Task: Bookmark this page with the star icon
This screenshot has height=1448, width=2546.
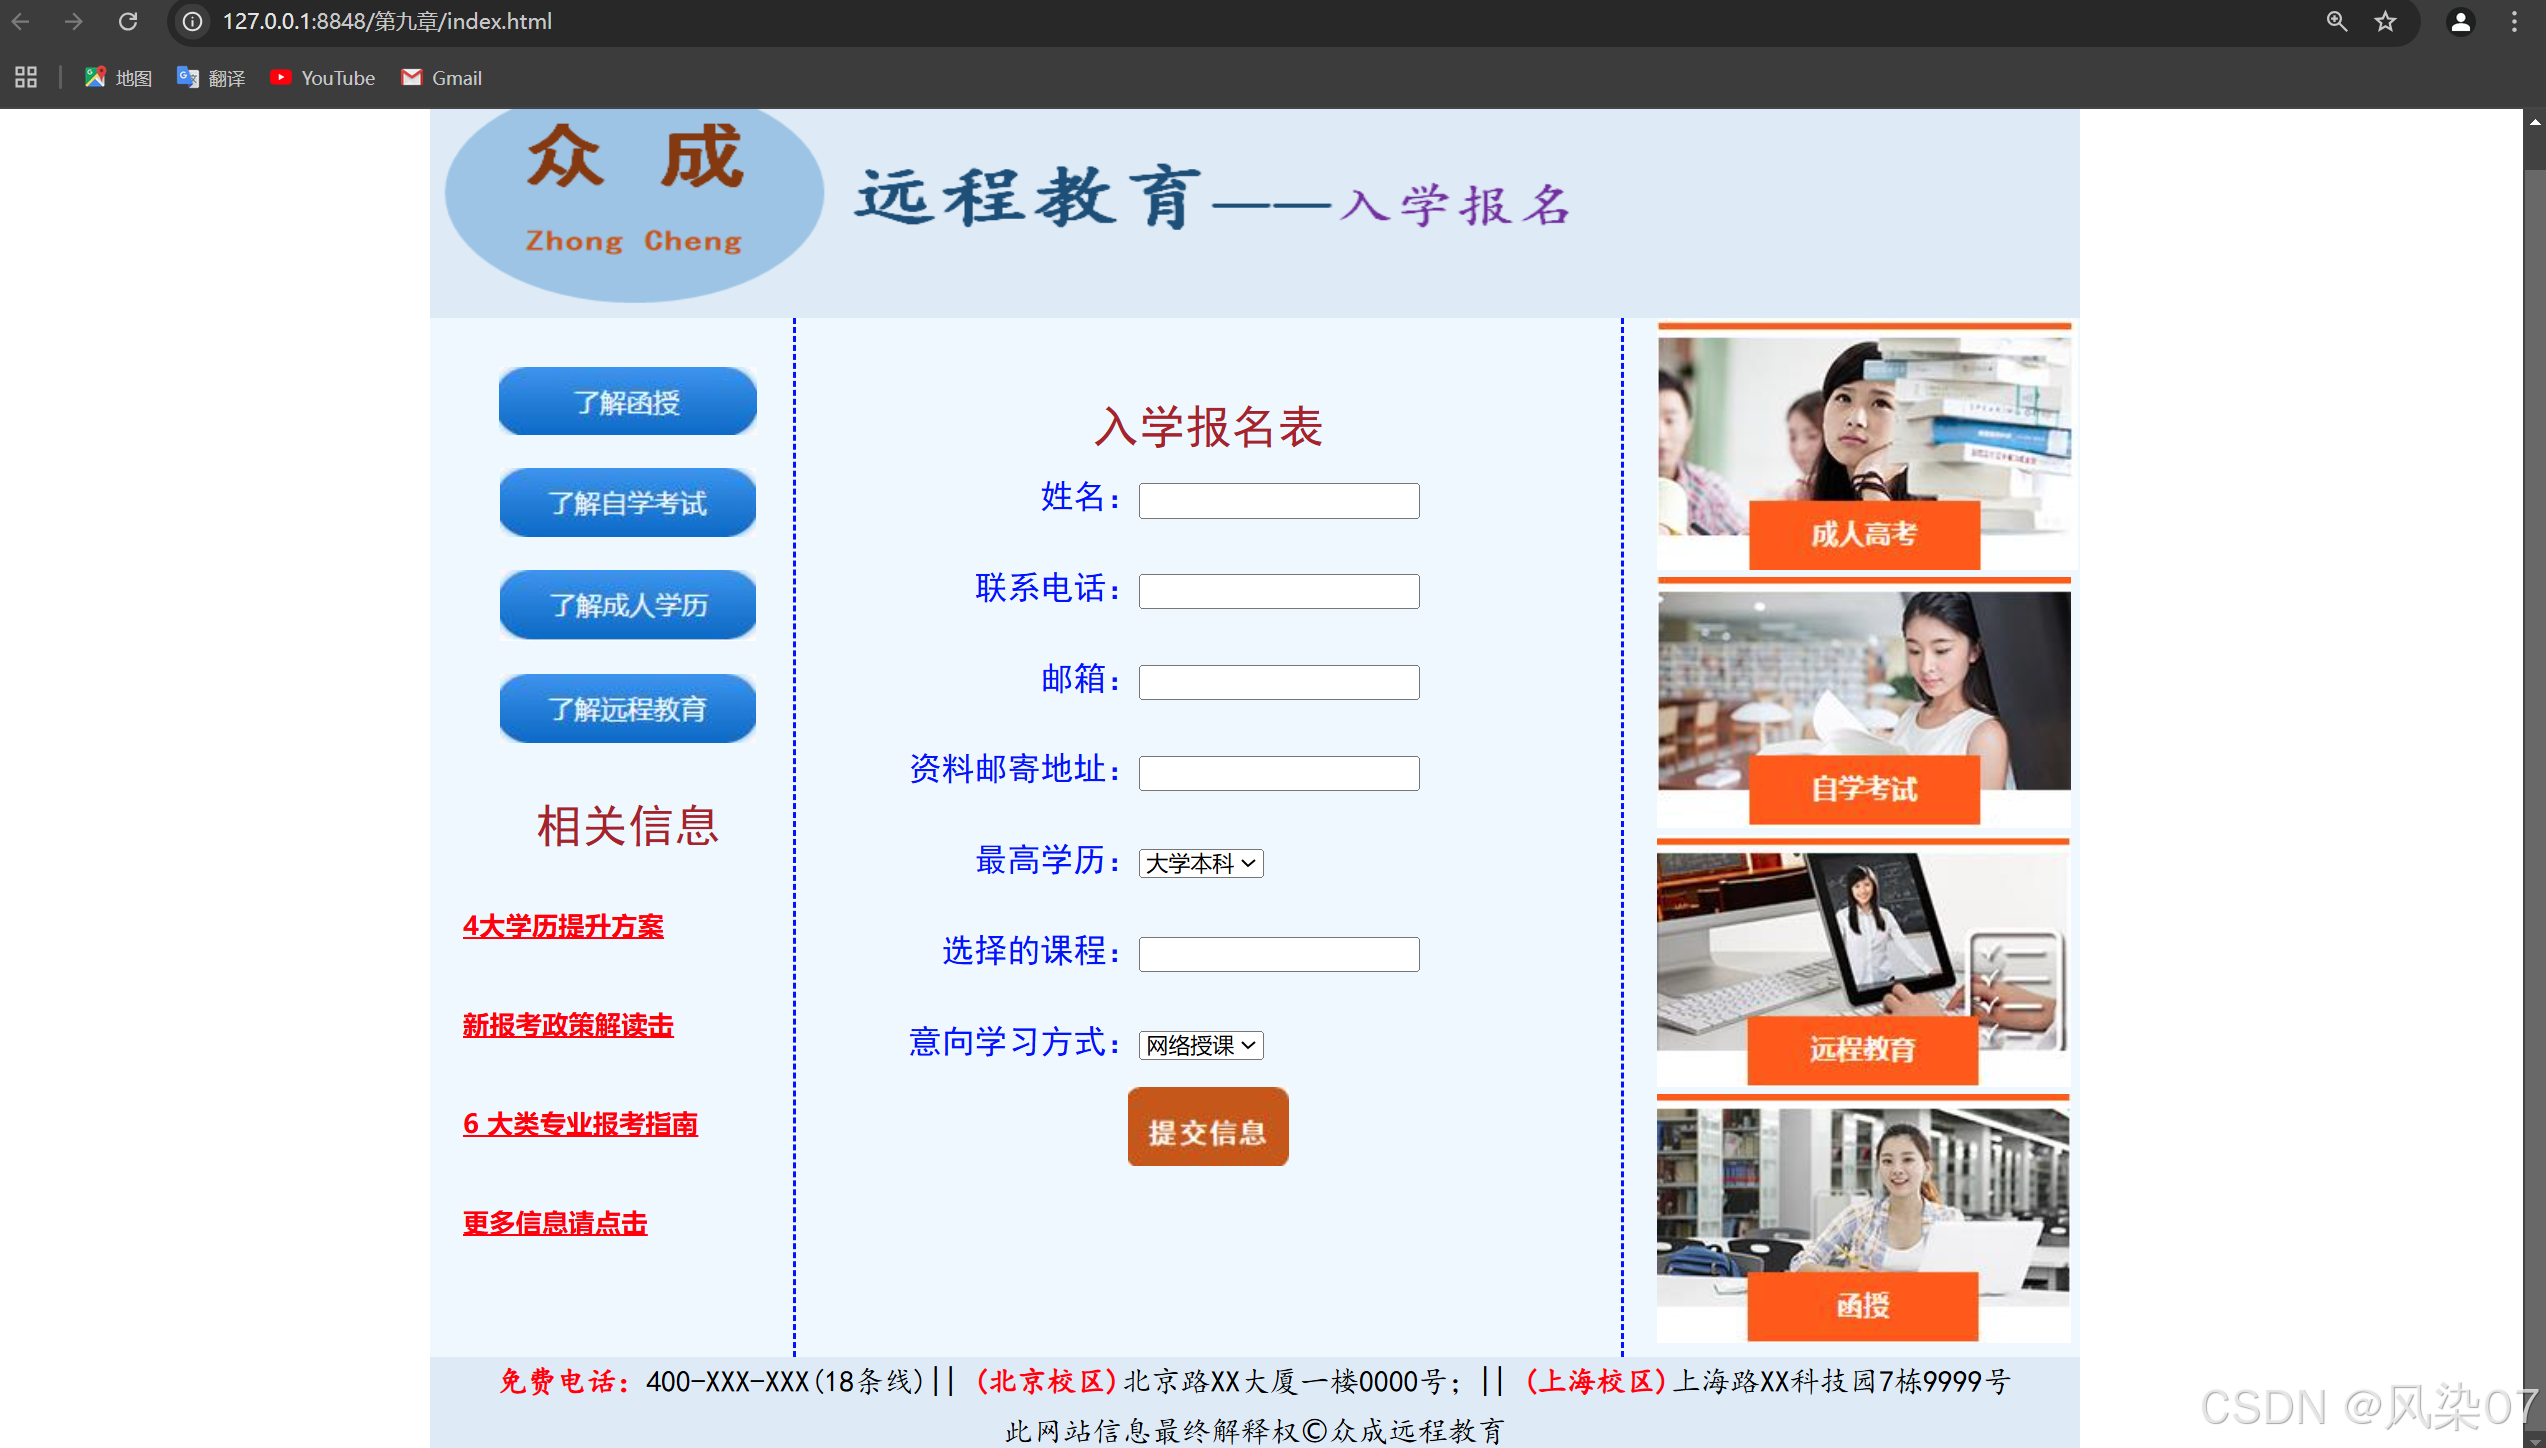Action: tap(2386, 21)
